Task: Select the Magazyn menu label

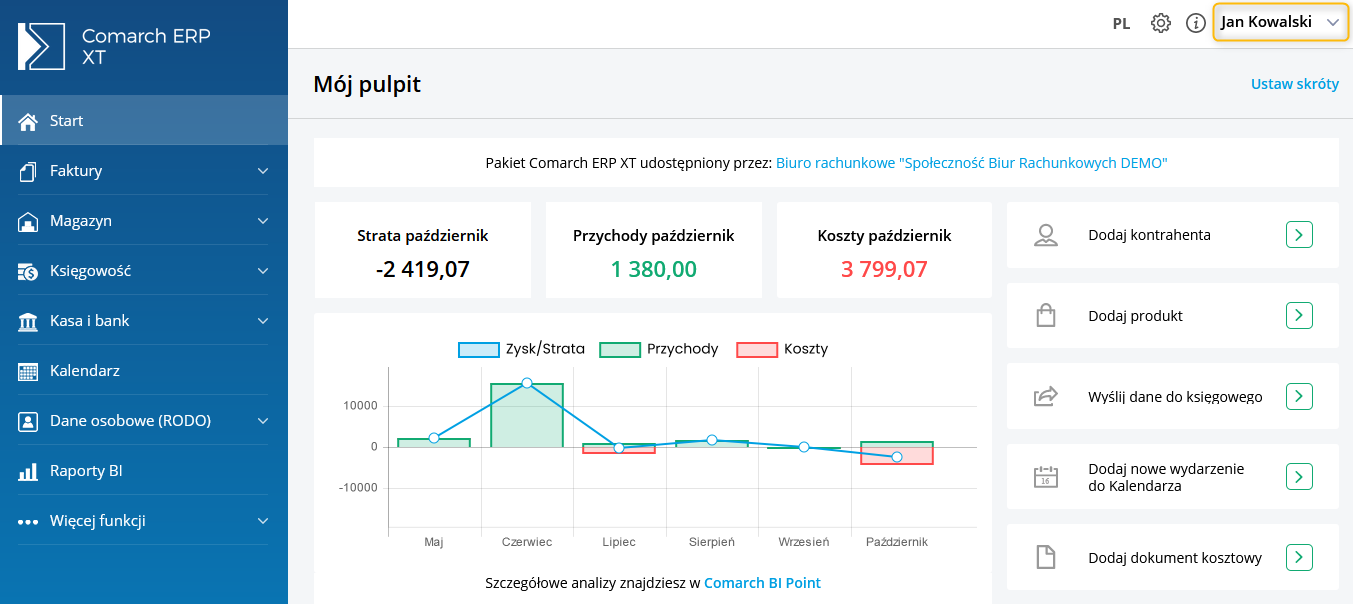Action: 81,221
